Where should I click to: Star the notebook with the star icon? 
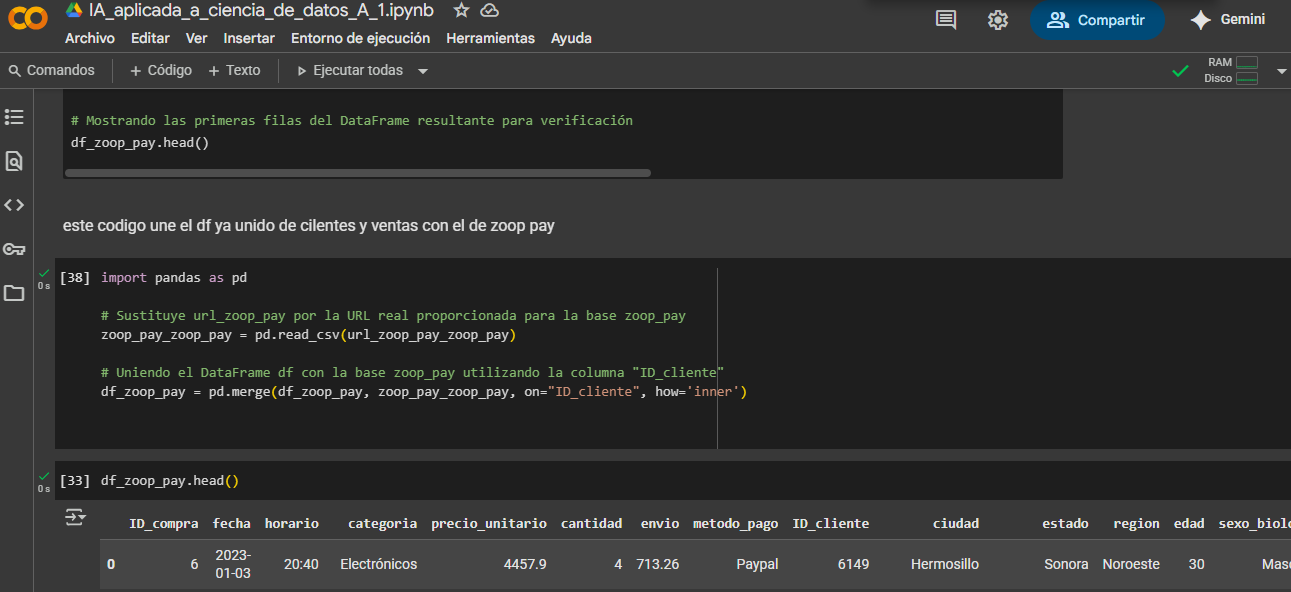coord(461,10)
